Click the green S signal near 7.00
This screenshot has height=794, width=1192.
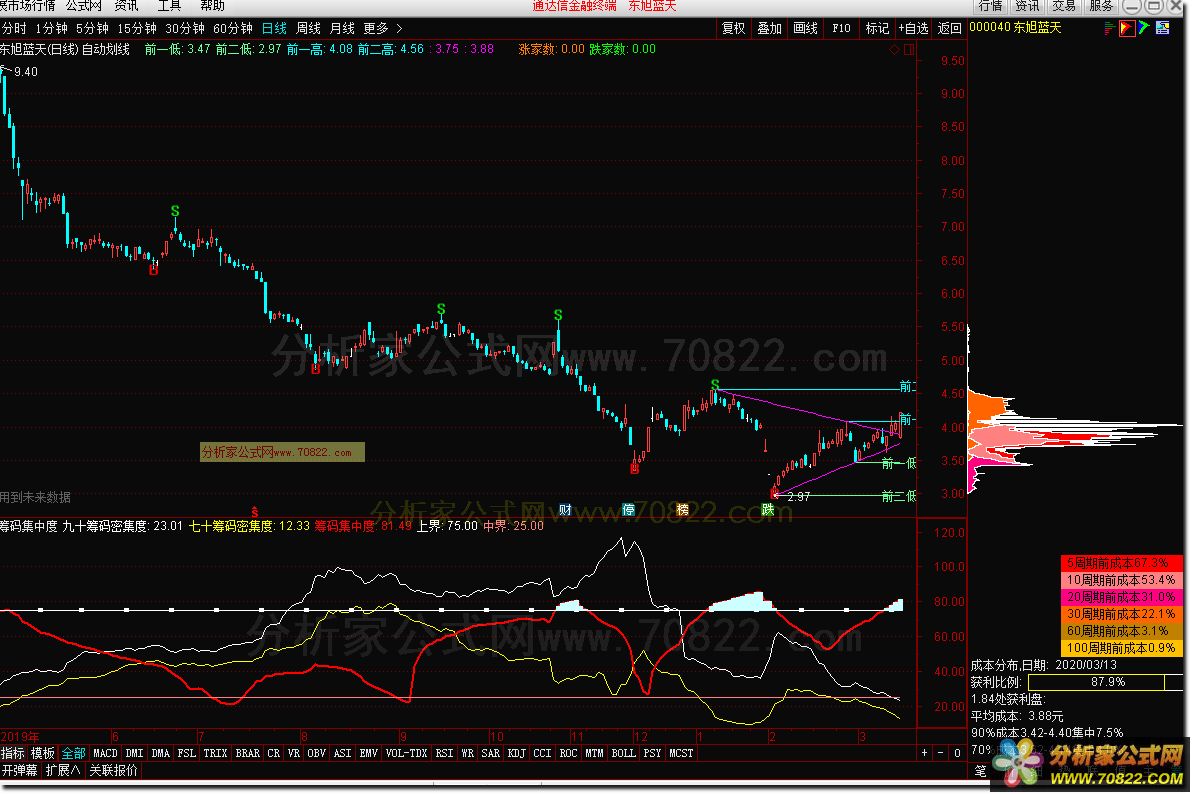point(175,211)
